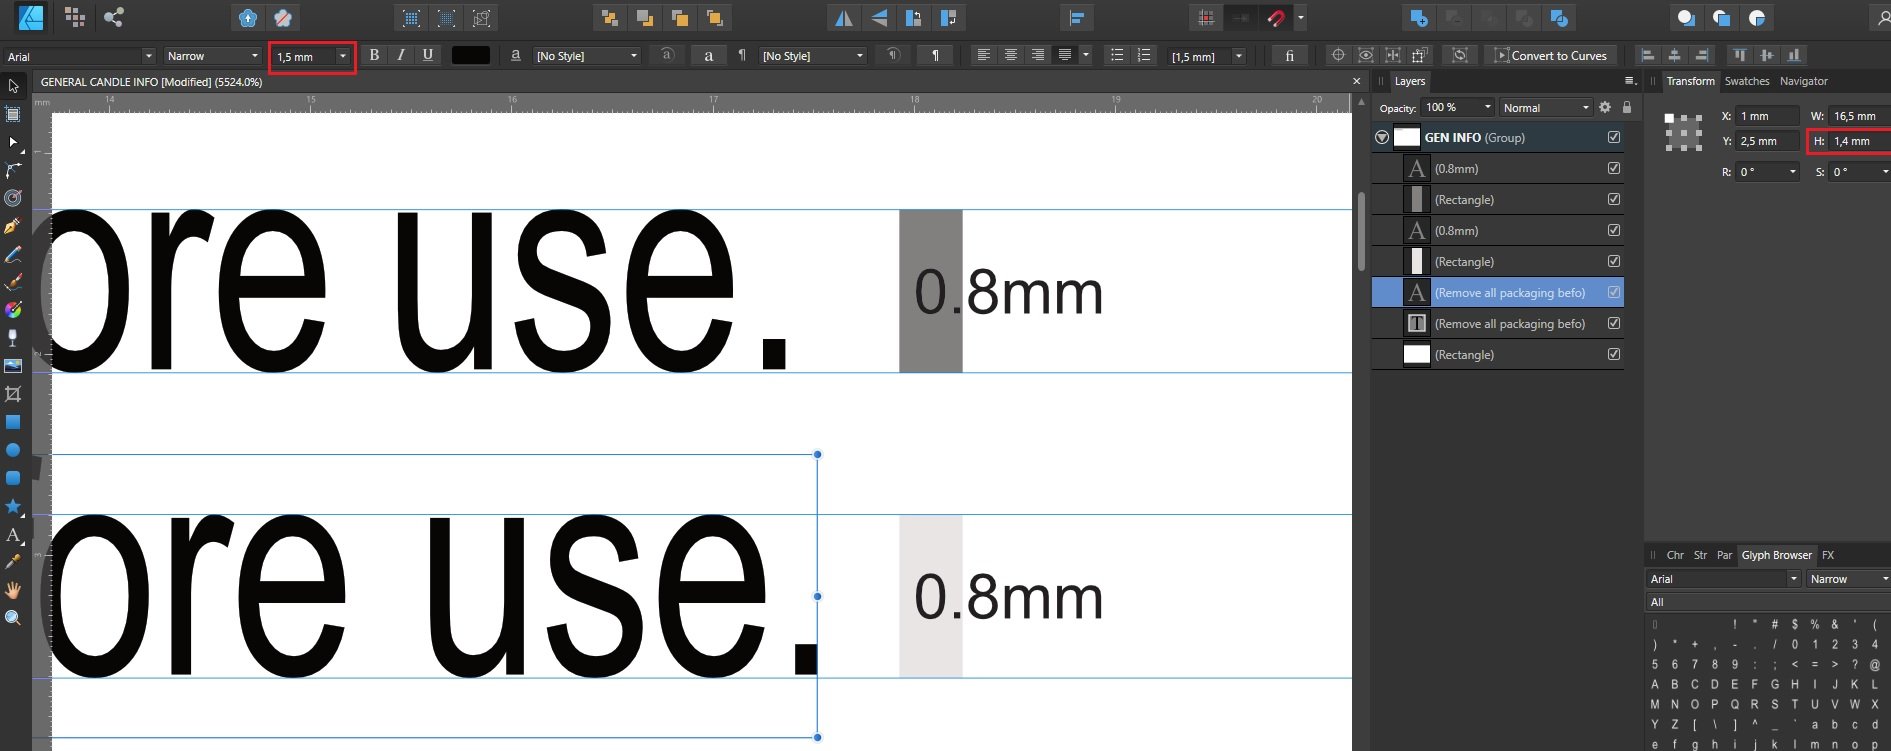Open the Snapping options dropdown arrow
The height and width of the screenshot is (751, 1891).
pos(1300,18)
